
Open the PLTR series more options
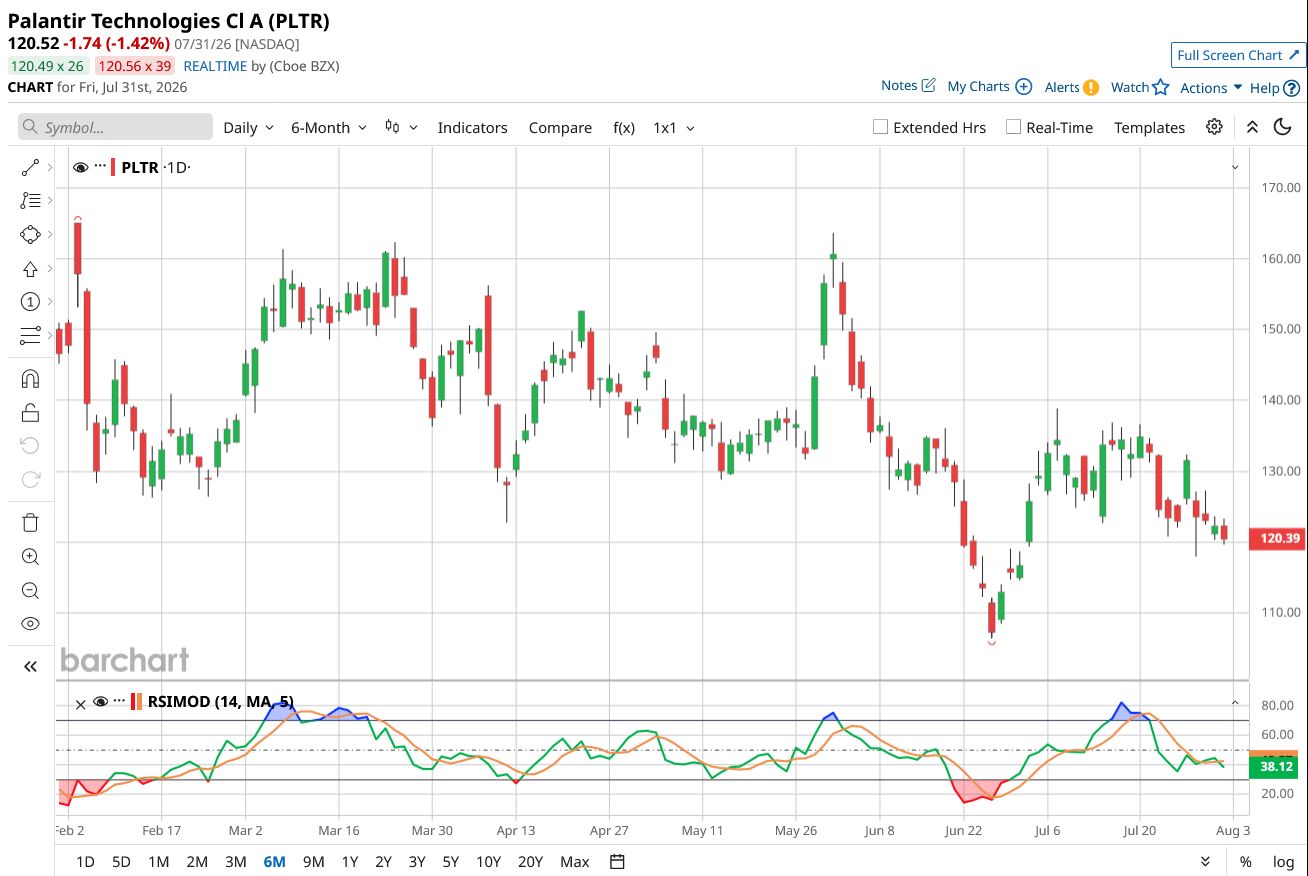click(100, 167)
